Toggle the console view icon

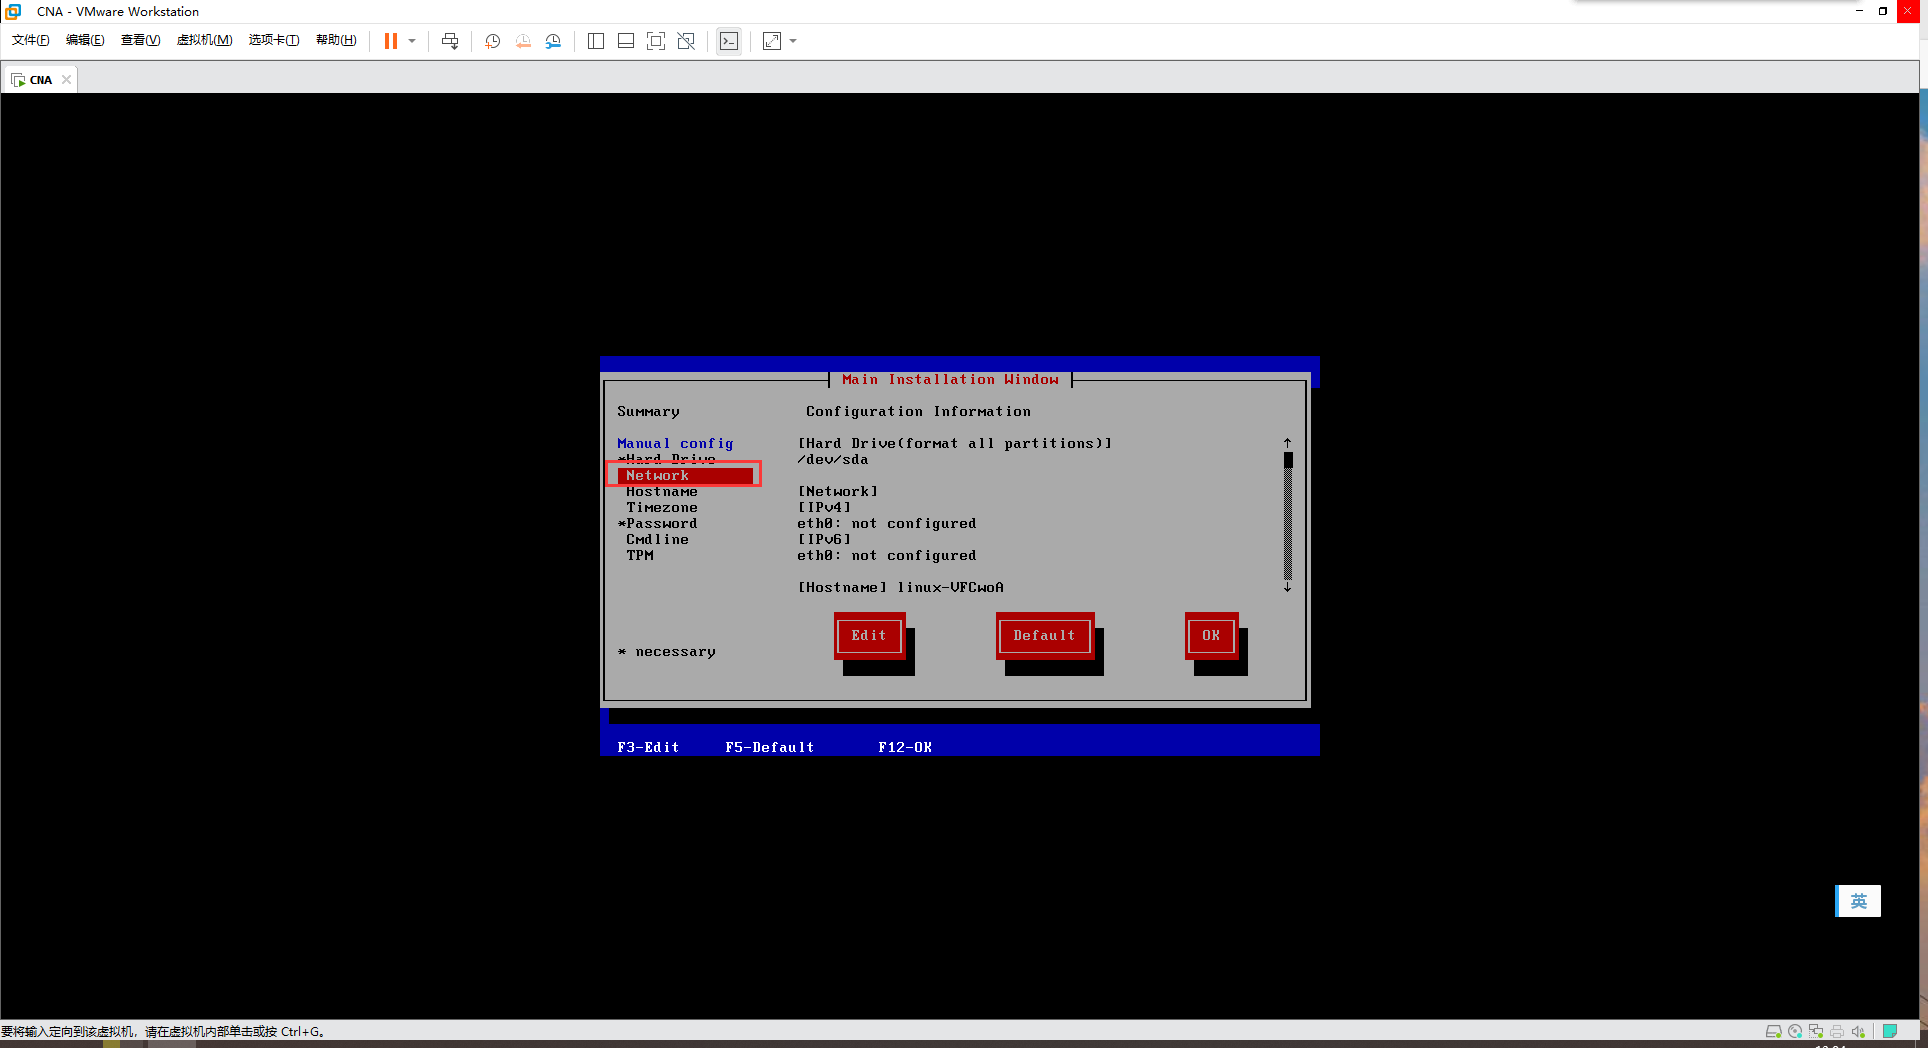click(729, 41)
